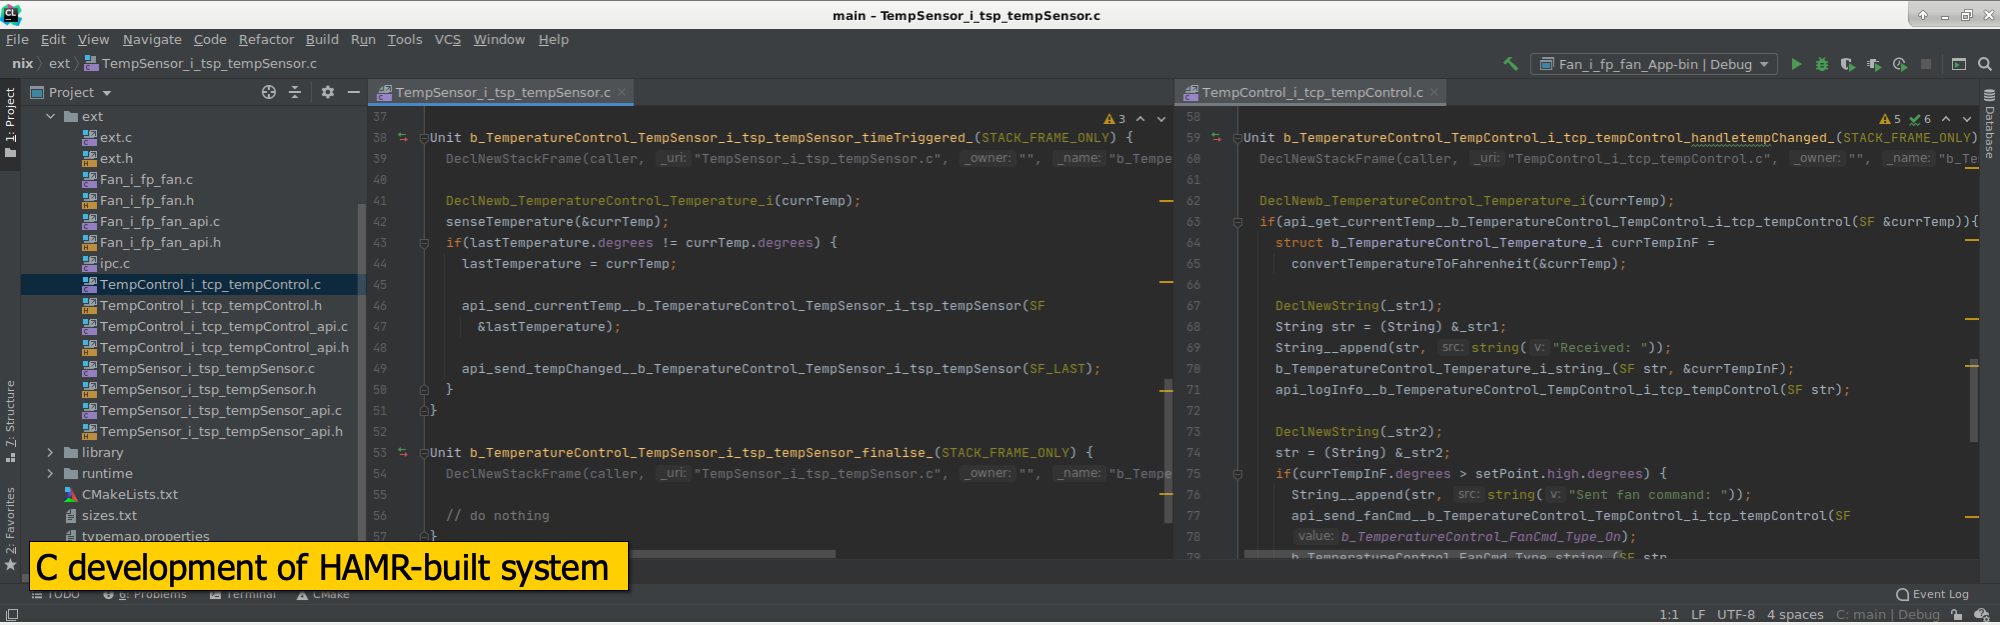
Task: Run the app with green play button
Action: tap(1796, 64)
